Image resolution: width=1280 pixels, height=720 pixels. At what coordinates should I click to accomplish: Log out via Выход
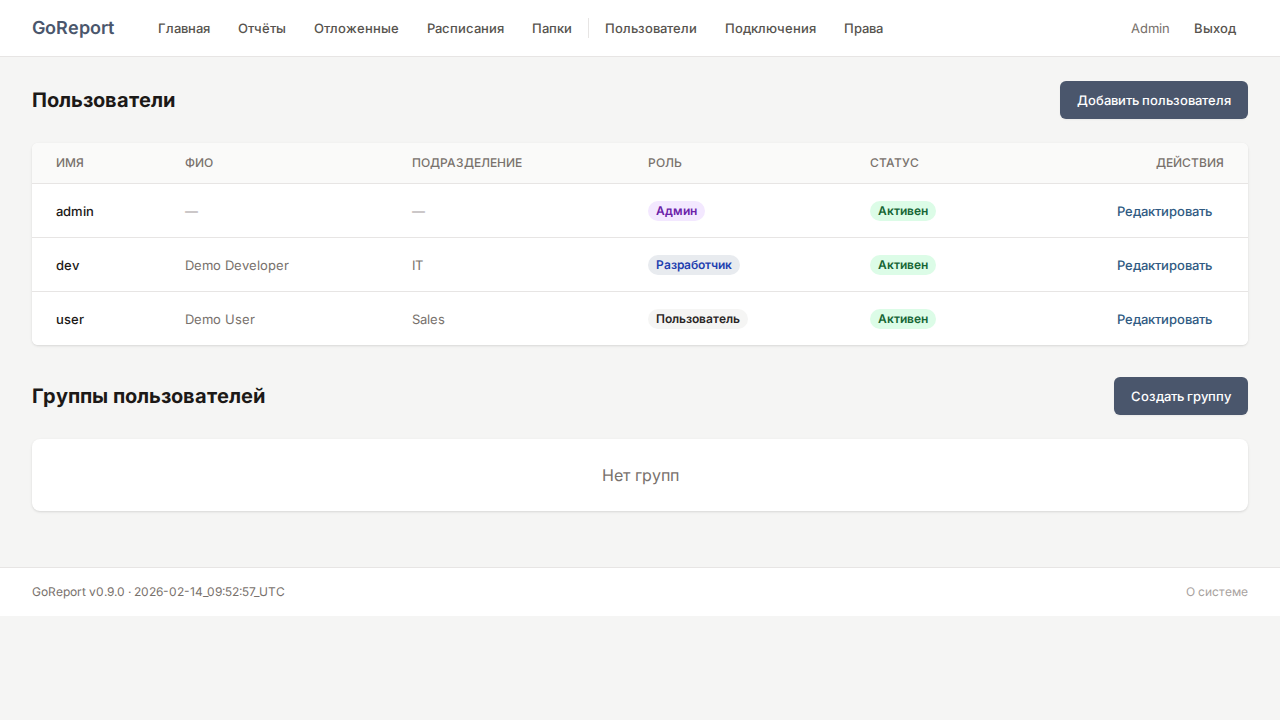click(x=1215, y=28)
